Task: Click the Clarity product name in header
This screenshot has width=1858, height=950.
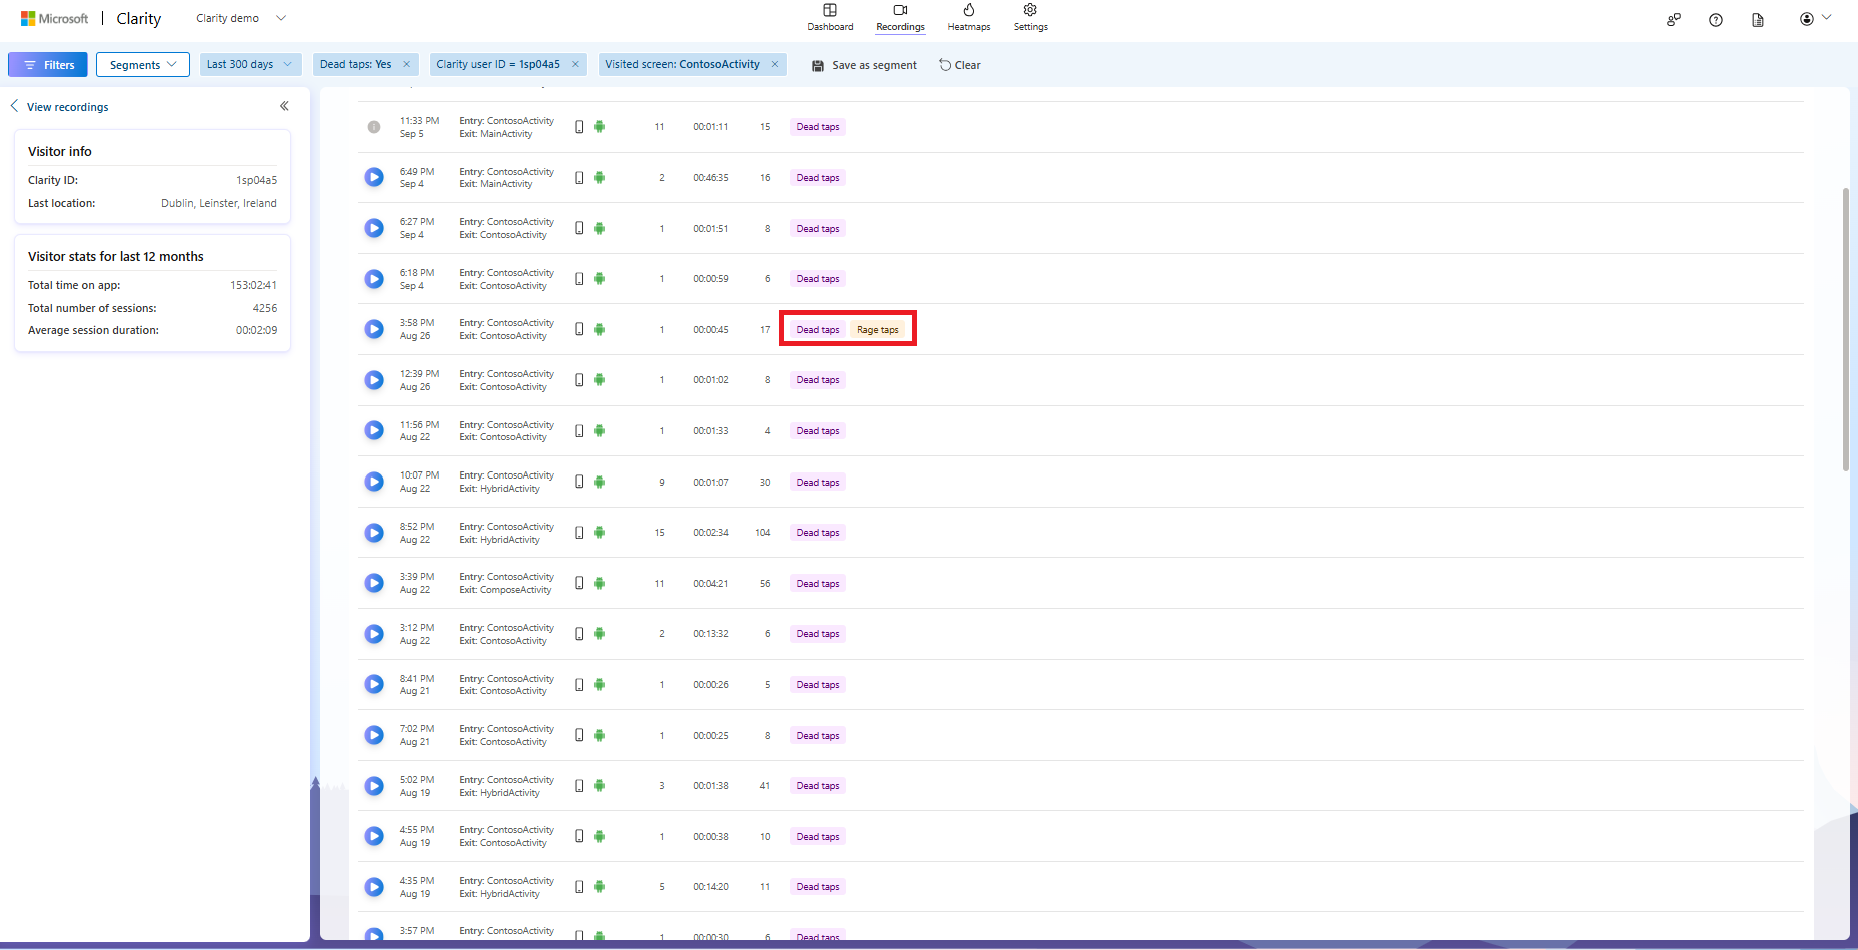Action: tap(139, 18)
